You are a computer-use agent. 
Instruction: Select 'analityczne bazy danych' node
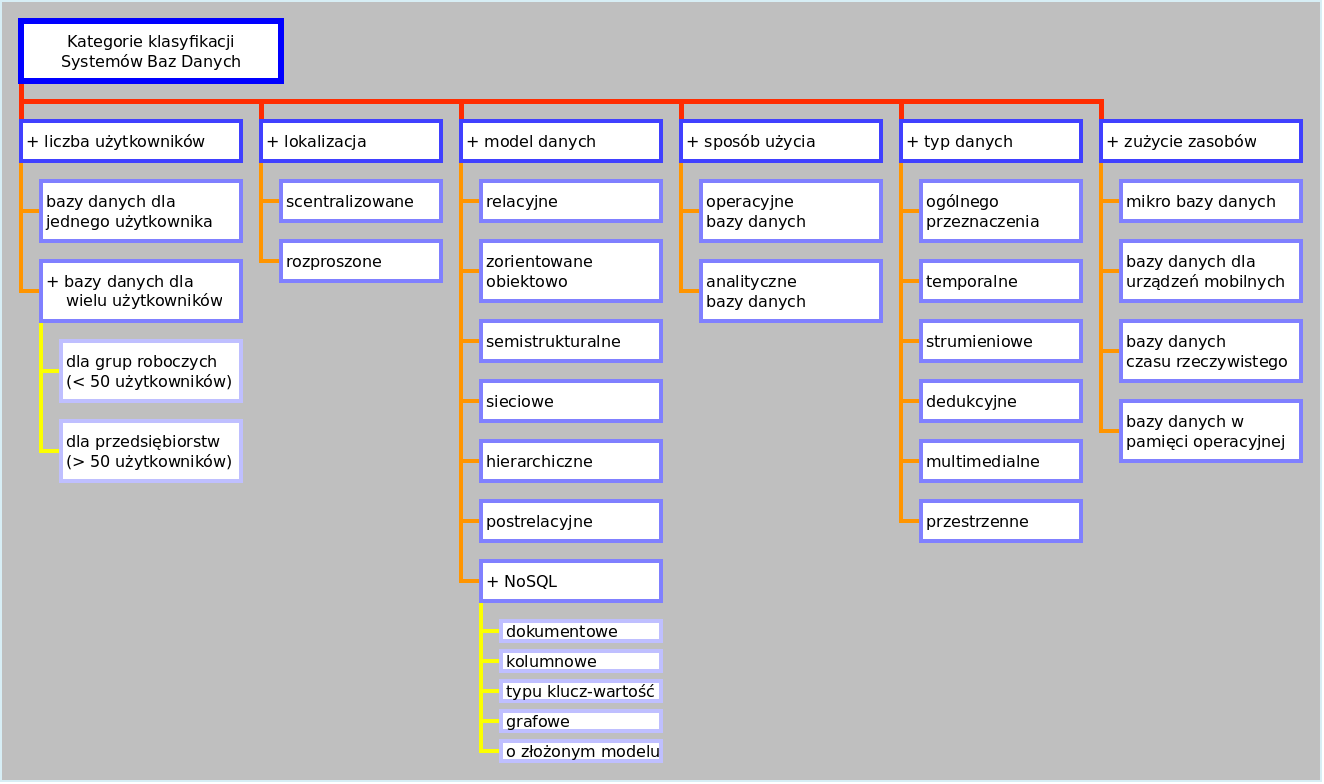point(791,291)
